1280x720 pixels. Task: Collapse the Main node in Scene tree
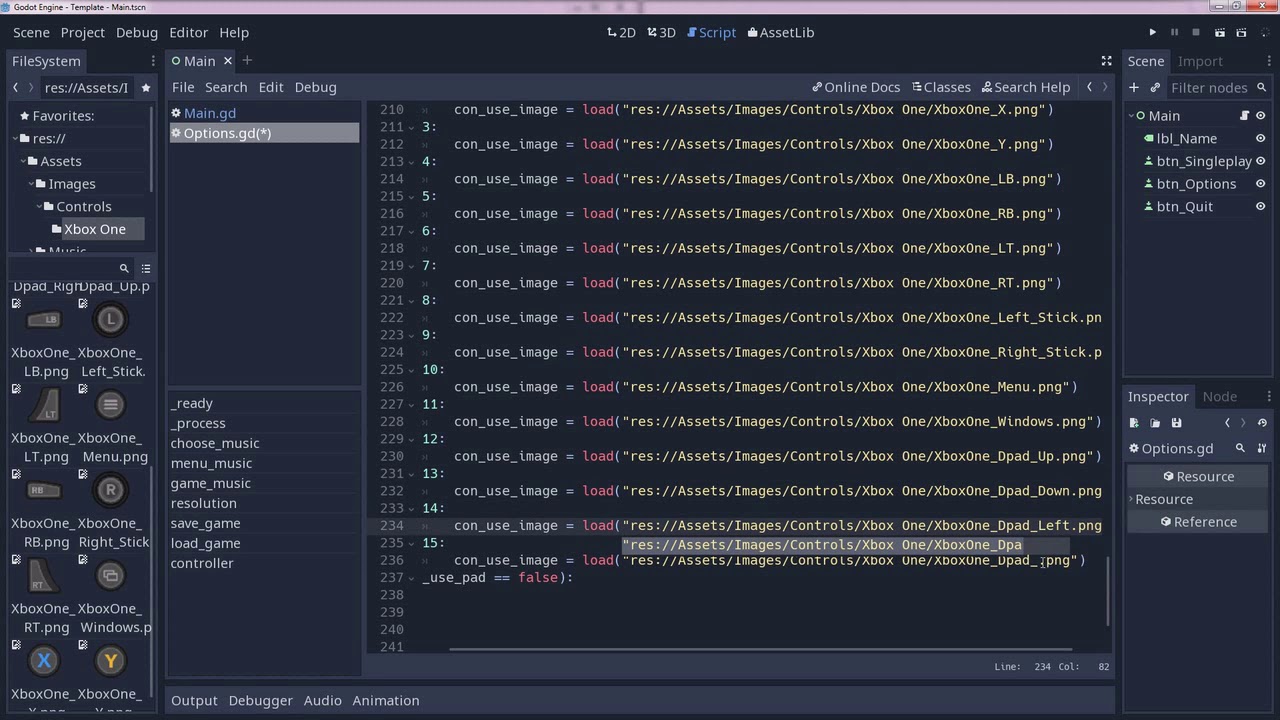[1131, 116]
